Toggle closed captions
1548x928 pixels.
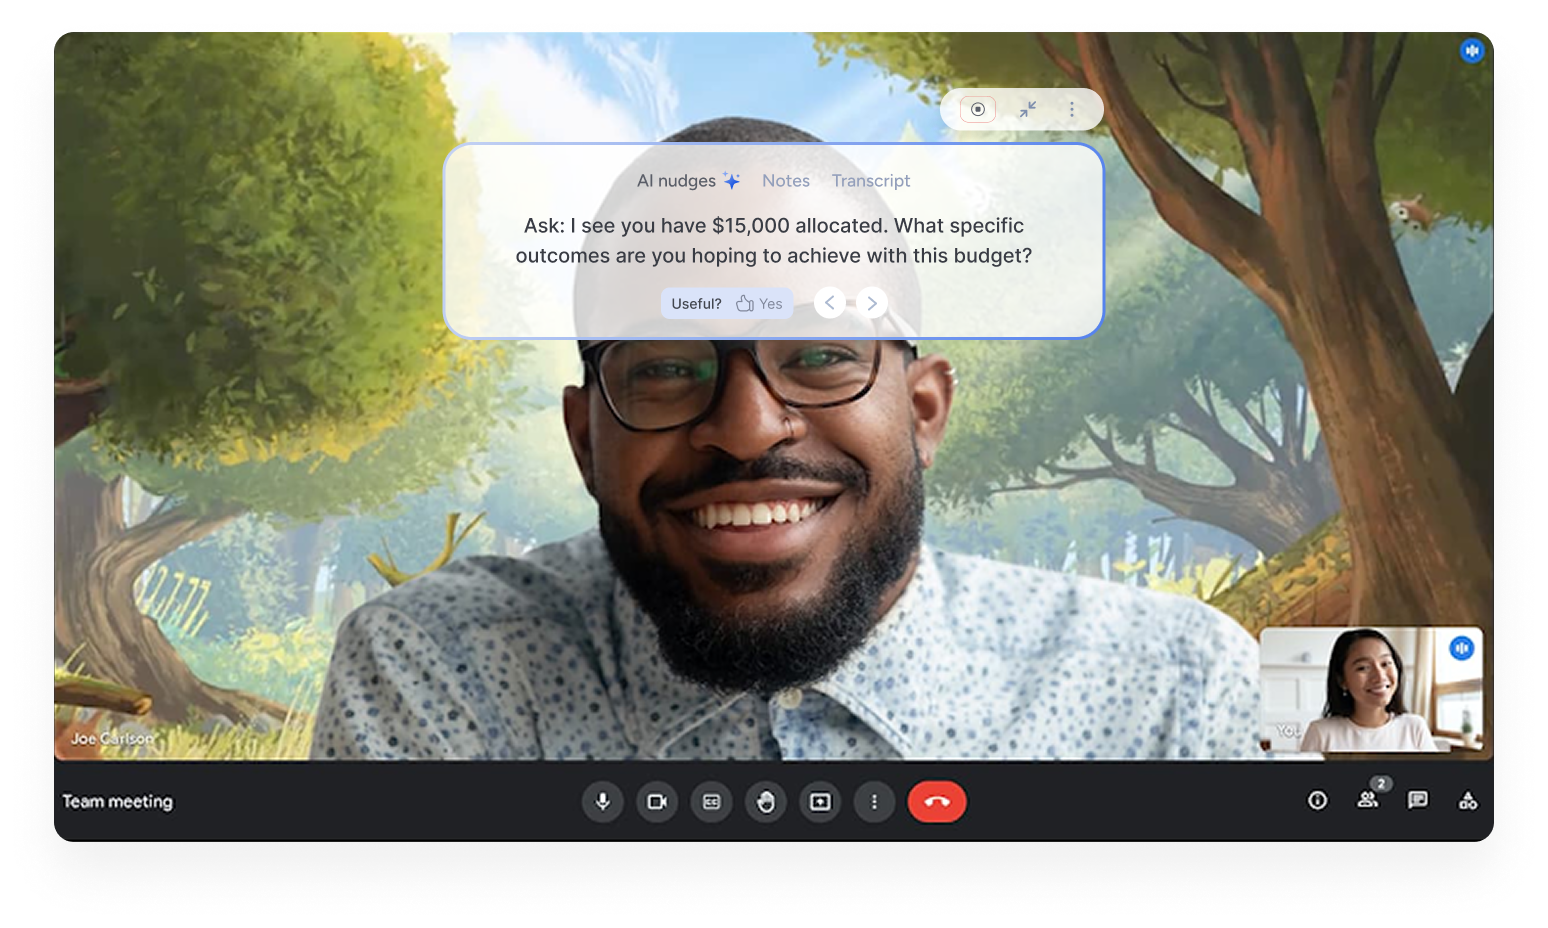pos(711,802)
